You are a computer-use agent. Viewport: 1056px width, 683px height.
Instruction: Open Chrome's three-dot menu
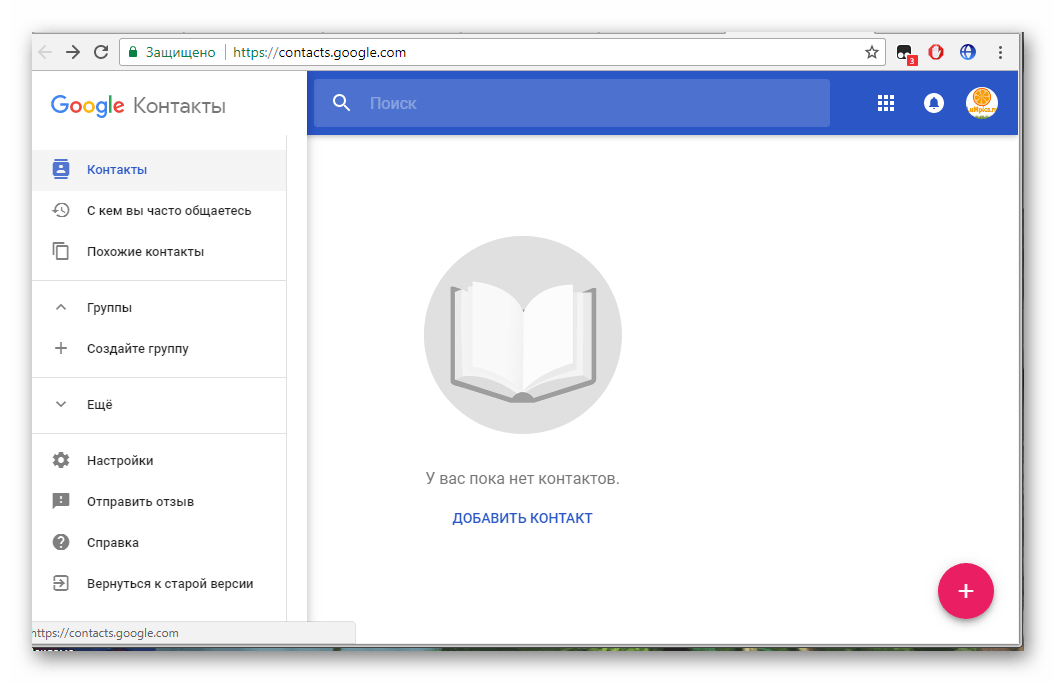coord(1000,52)
